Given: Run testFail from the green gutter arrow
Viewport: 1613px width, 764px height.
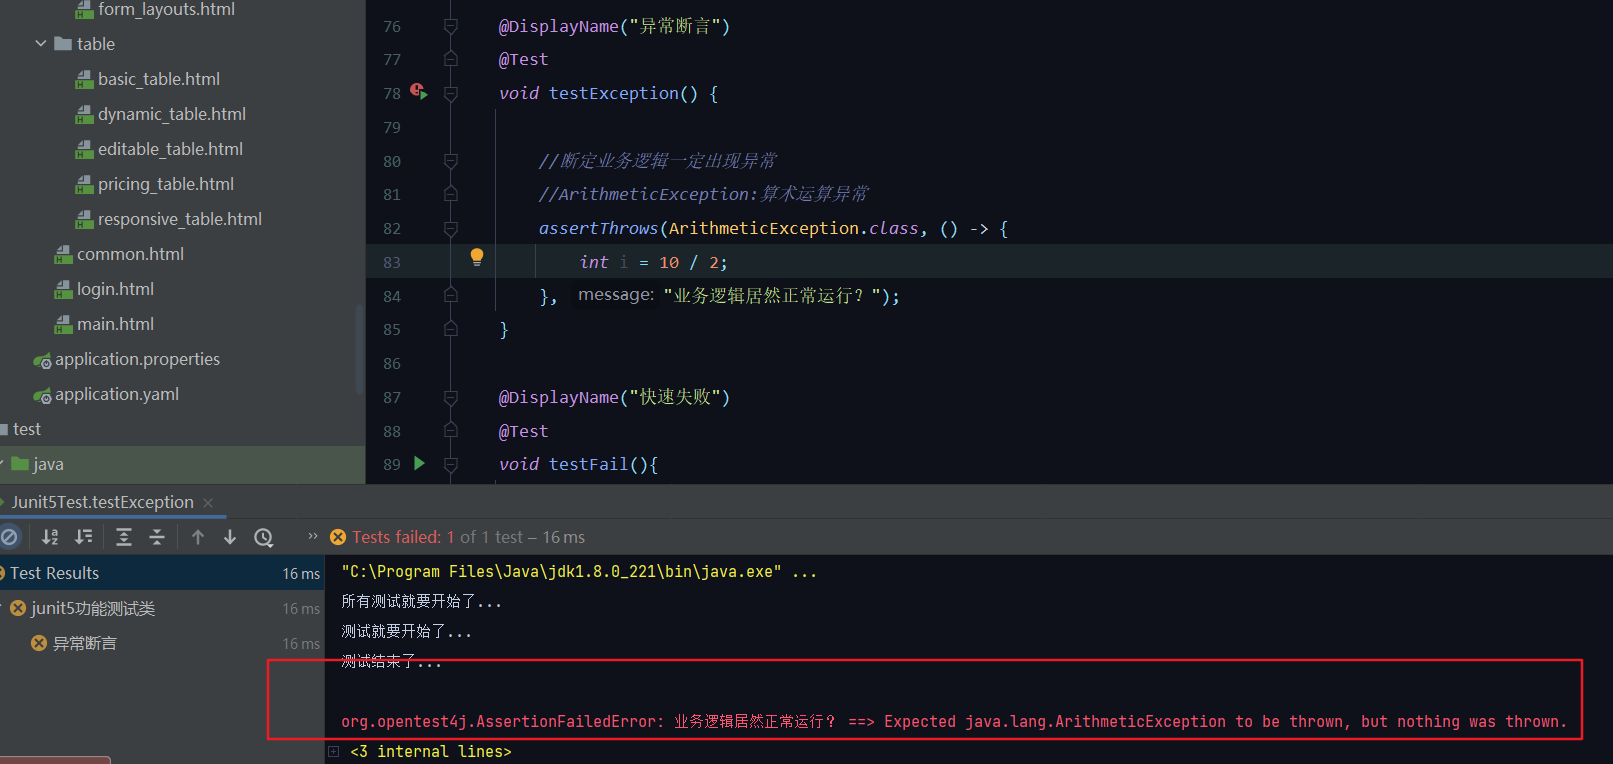Looking at the screenshot, I should [x=419, y=463].
